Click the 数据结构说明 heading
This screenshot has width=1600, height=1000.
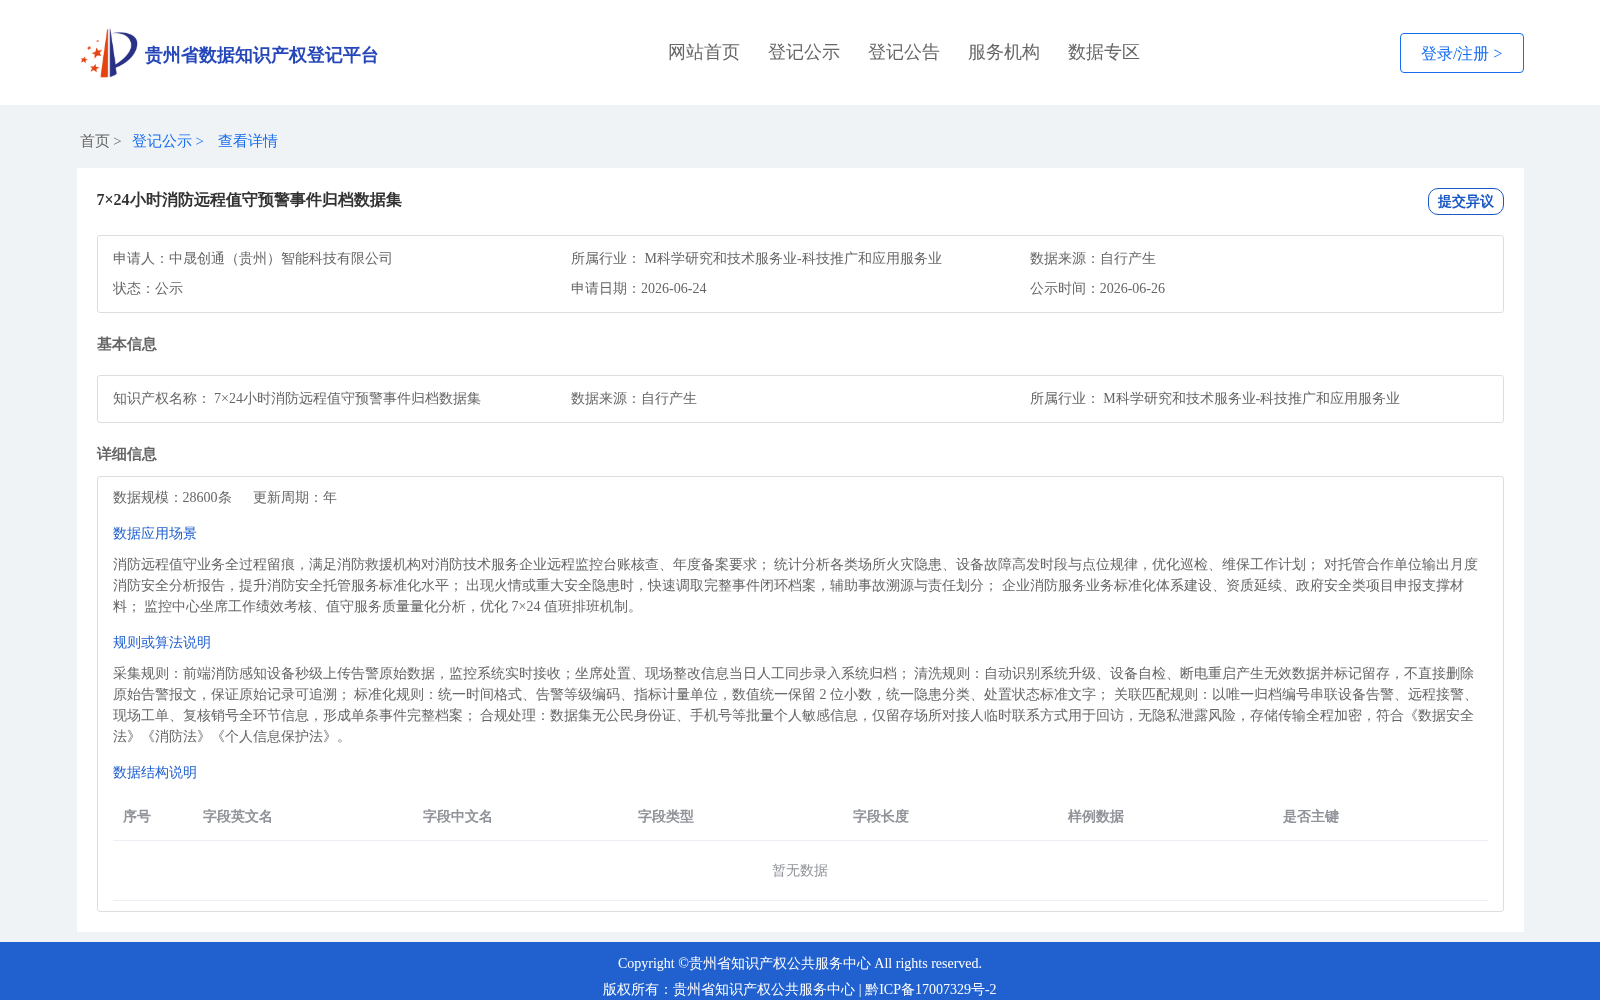click(155, 772)
